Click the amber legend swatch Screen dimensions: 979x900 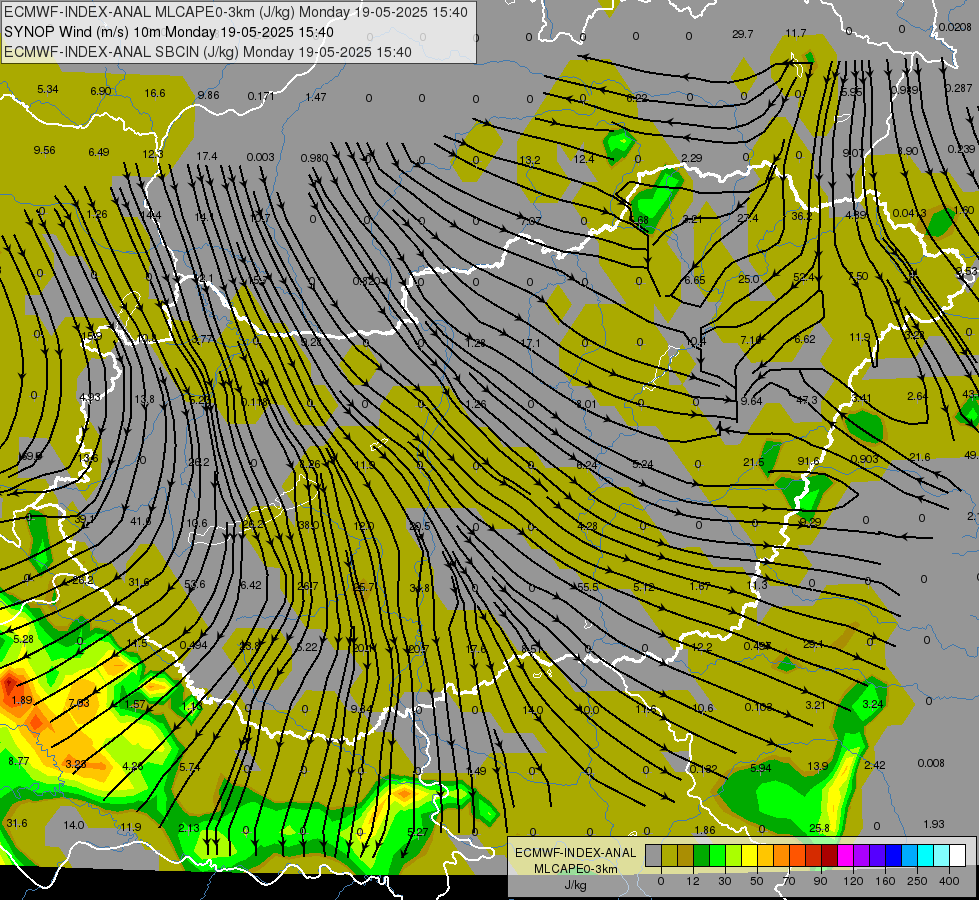tap(766, 856)
